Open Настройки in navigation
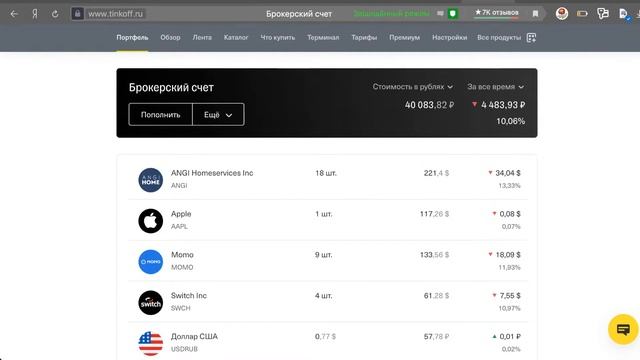 449,37
